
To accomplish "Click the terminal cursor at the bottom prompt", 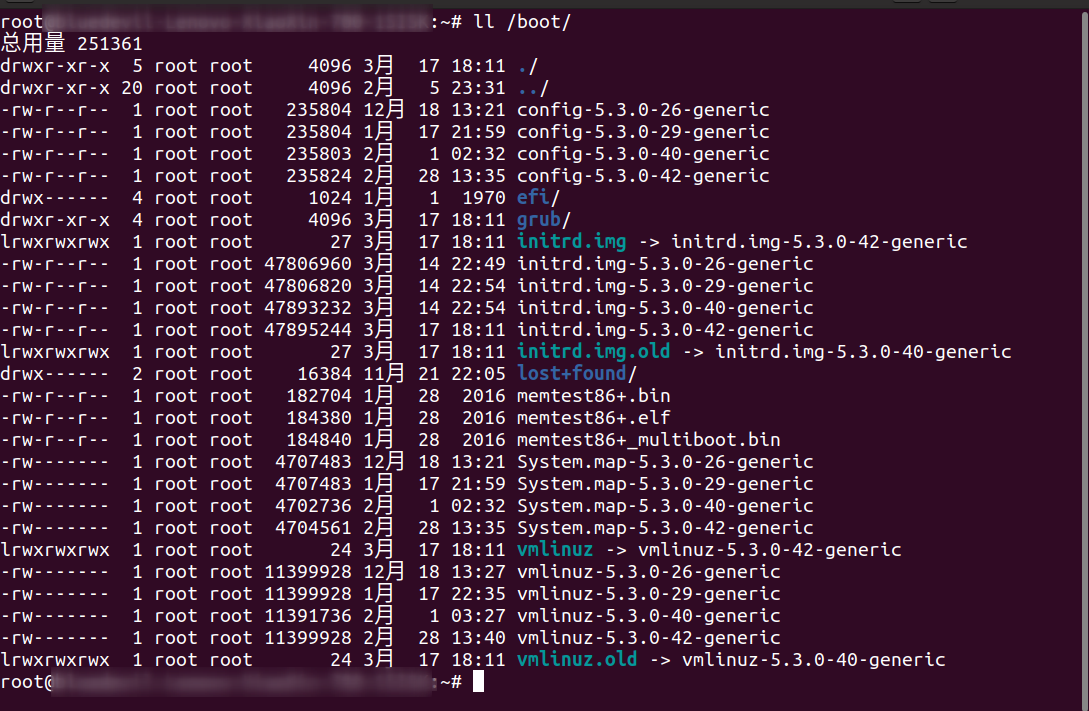I will pyautogui.click(x=479, y=682).
